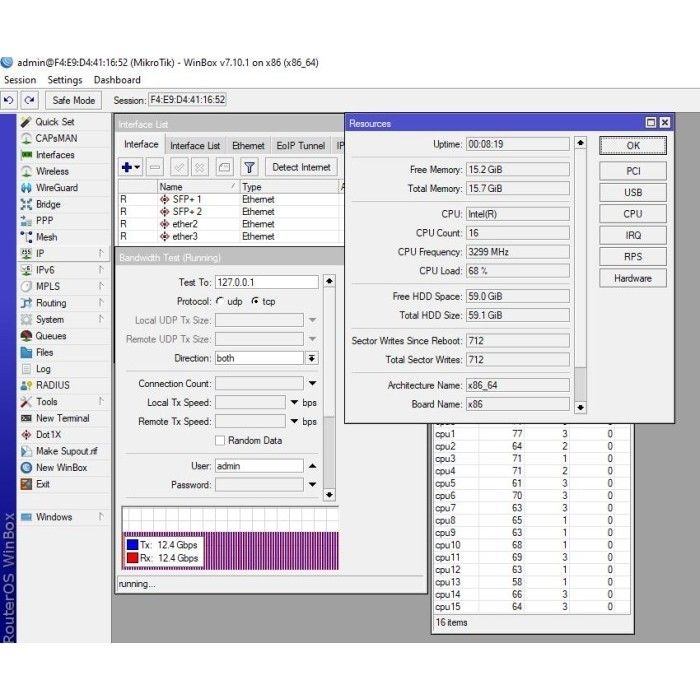Open the Direction dropdown
The height and width of the screenshot is (700, 700).
point(312,358)
